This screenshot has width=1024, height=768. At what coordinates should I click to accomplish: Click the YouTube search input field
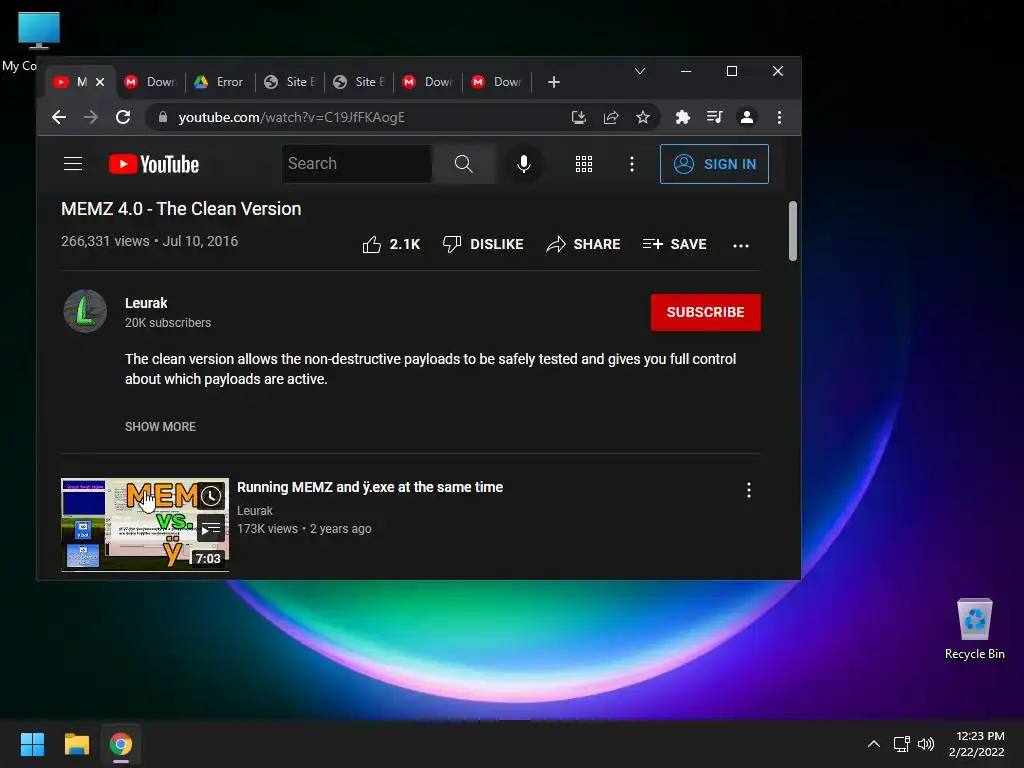(x=357, y=164)
